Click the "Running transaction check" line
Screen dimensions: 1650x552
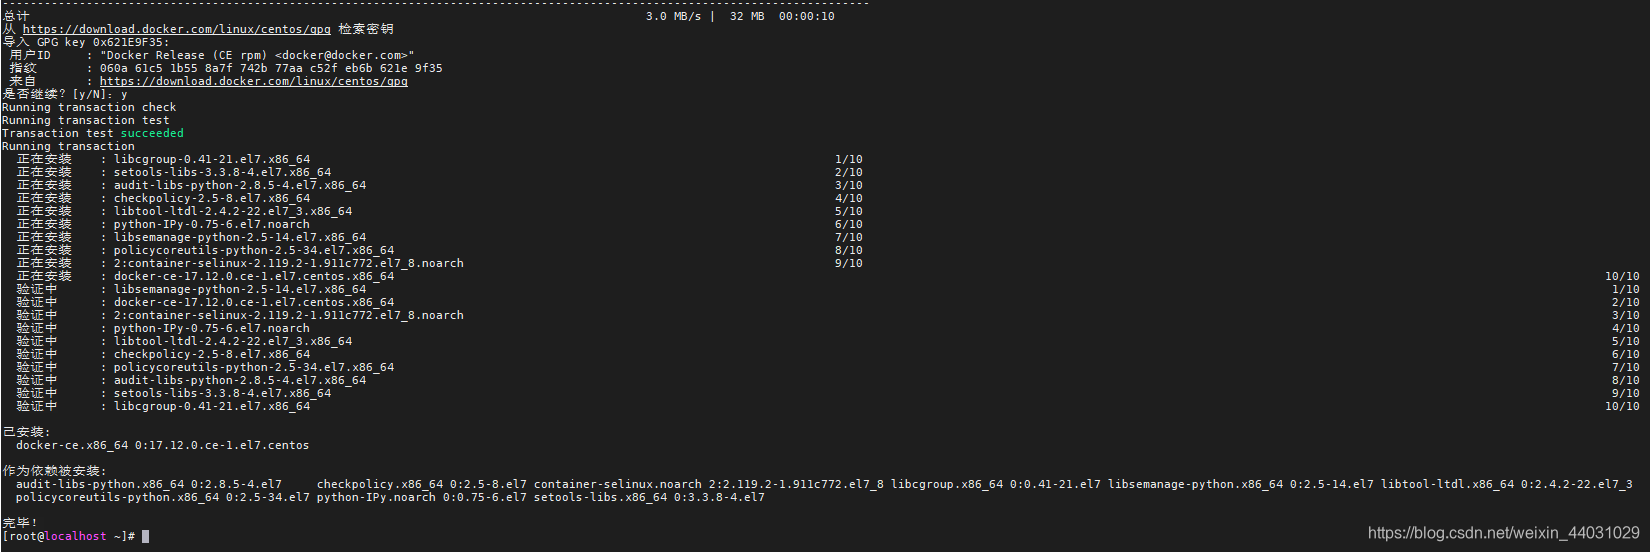pos(89,107)
